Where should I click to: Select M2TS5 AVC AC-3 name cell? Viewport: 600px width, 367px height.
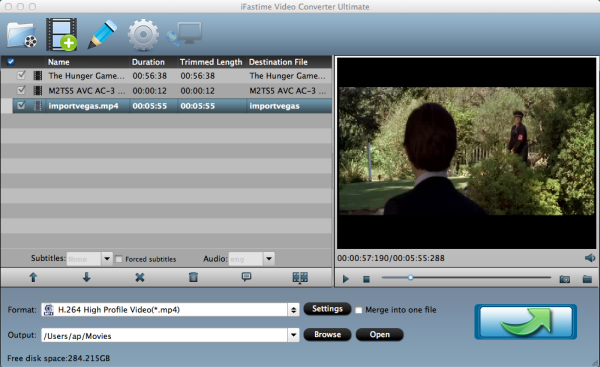(86, 91)
